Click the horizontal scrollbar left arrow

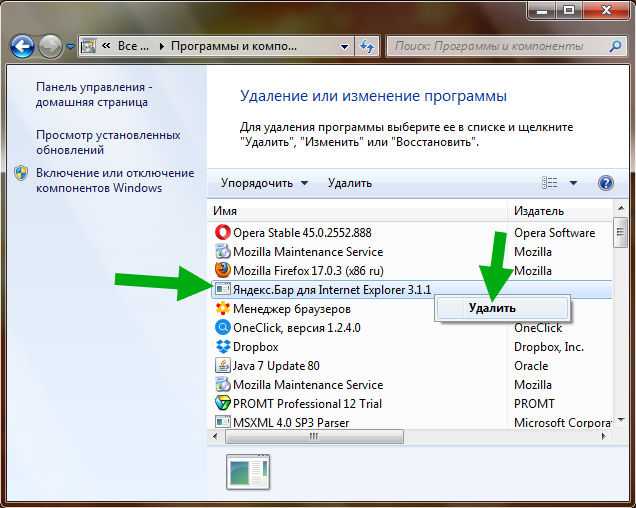pos(215,437)
